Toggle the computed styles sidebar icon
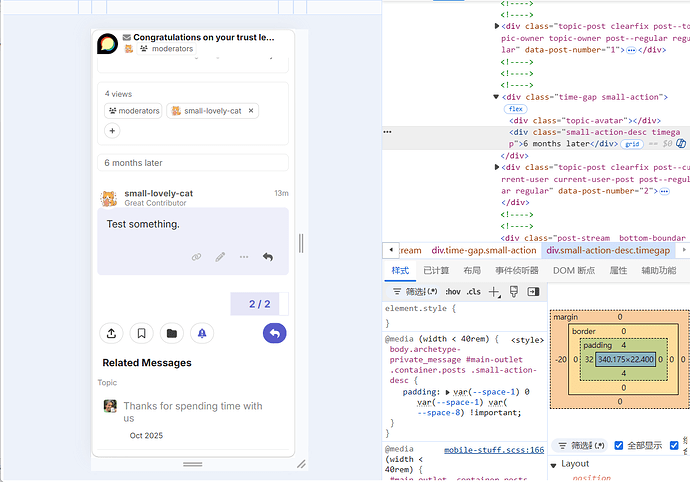The height and width of the screenshot is (482, 690). tap(533, 291)
